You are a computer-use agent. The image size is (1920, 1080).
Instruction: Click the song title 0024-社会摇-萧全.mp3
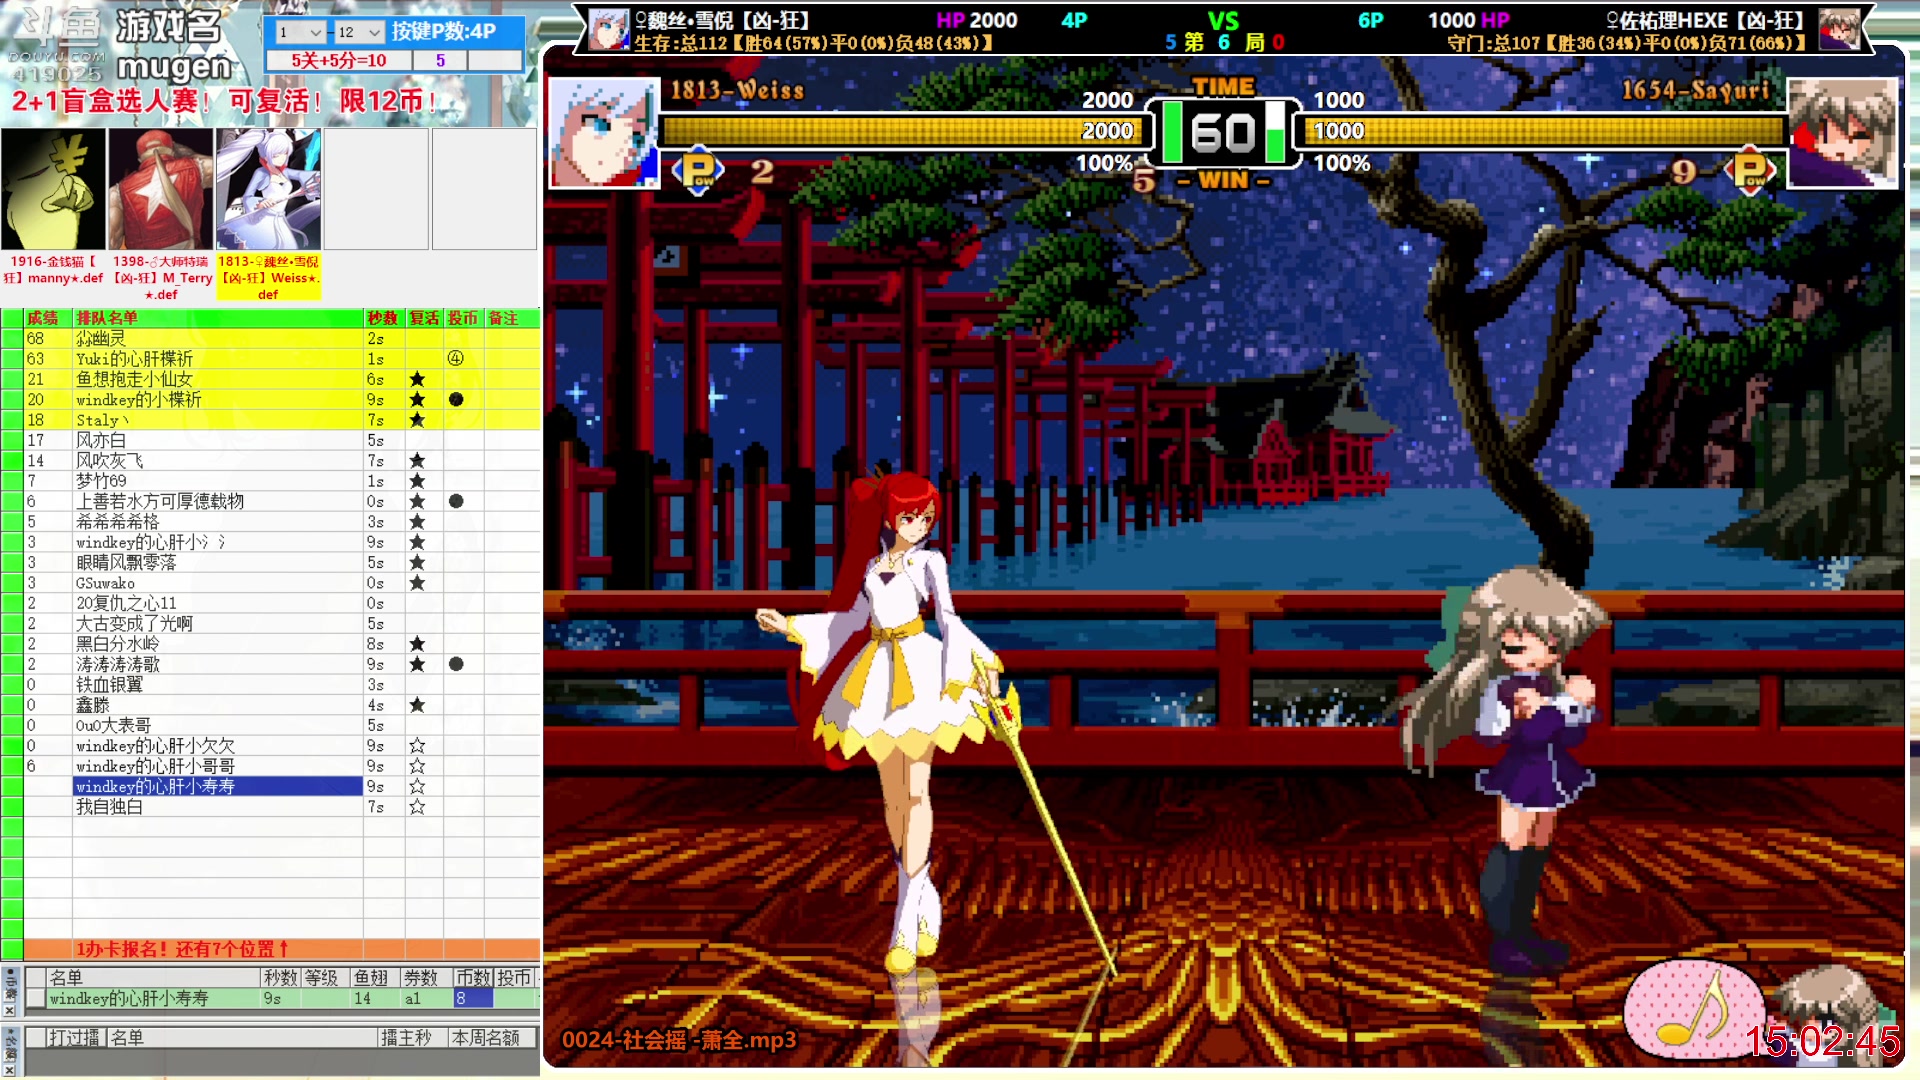tap(679, 1040)
